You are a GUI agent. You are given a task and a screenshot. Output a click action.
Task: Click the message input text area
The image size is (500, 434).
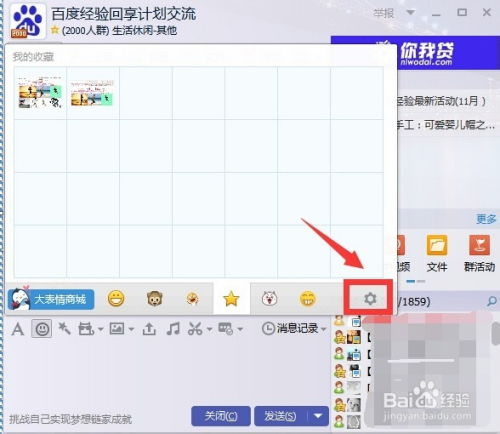click(x=167, y=370)
